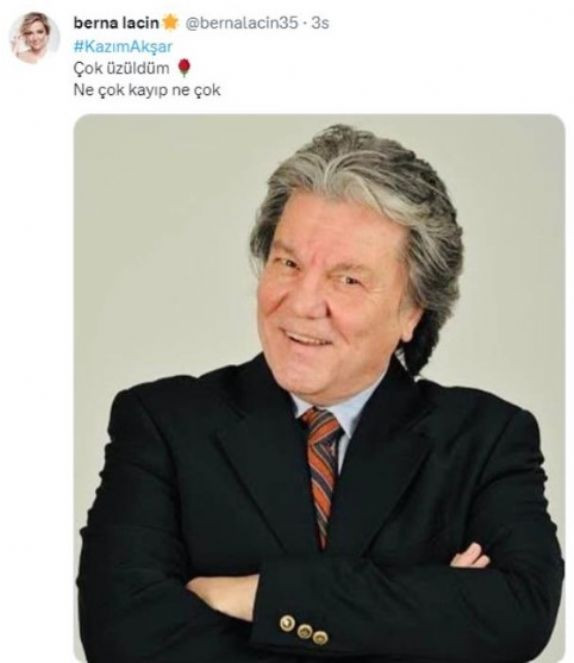Click the line 'Ne çok kayıp ne çok'
This screenshot has width=574, height=663.
click(x=147, y=90)
